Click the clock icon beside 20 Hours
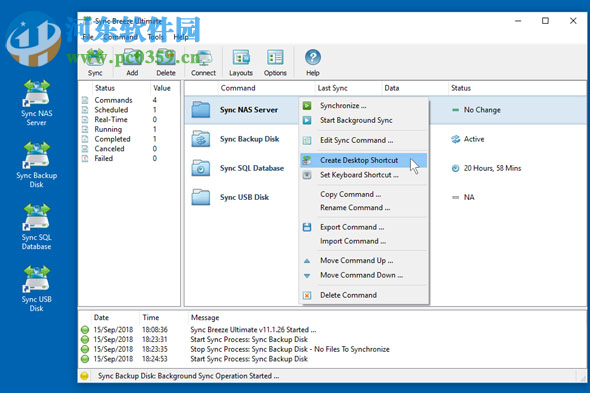590x393 pixels. coord(455,168)
